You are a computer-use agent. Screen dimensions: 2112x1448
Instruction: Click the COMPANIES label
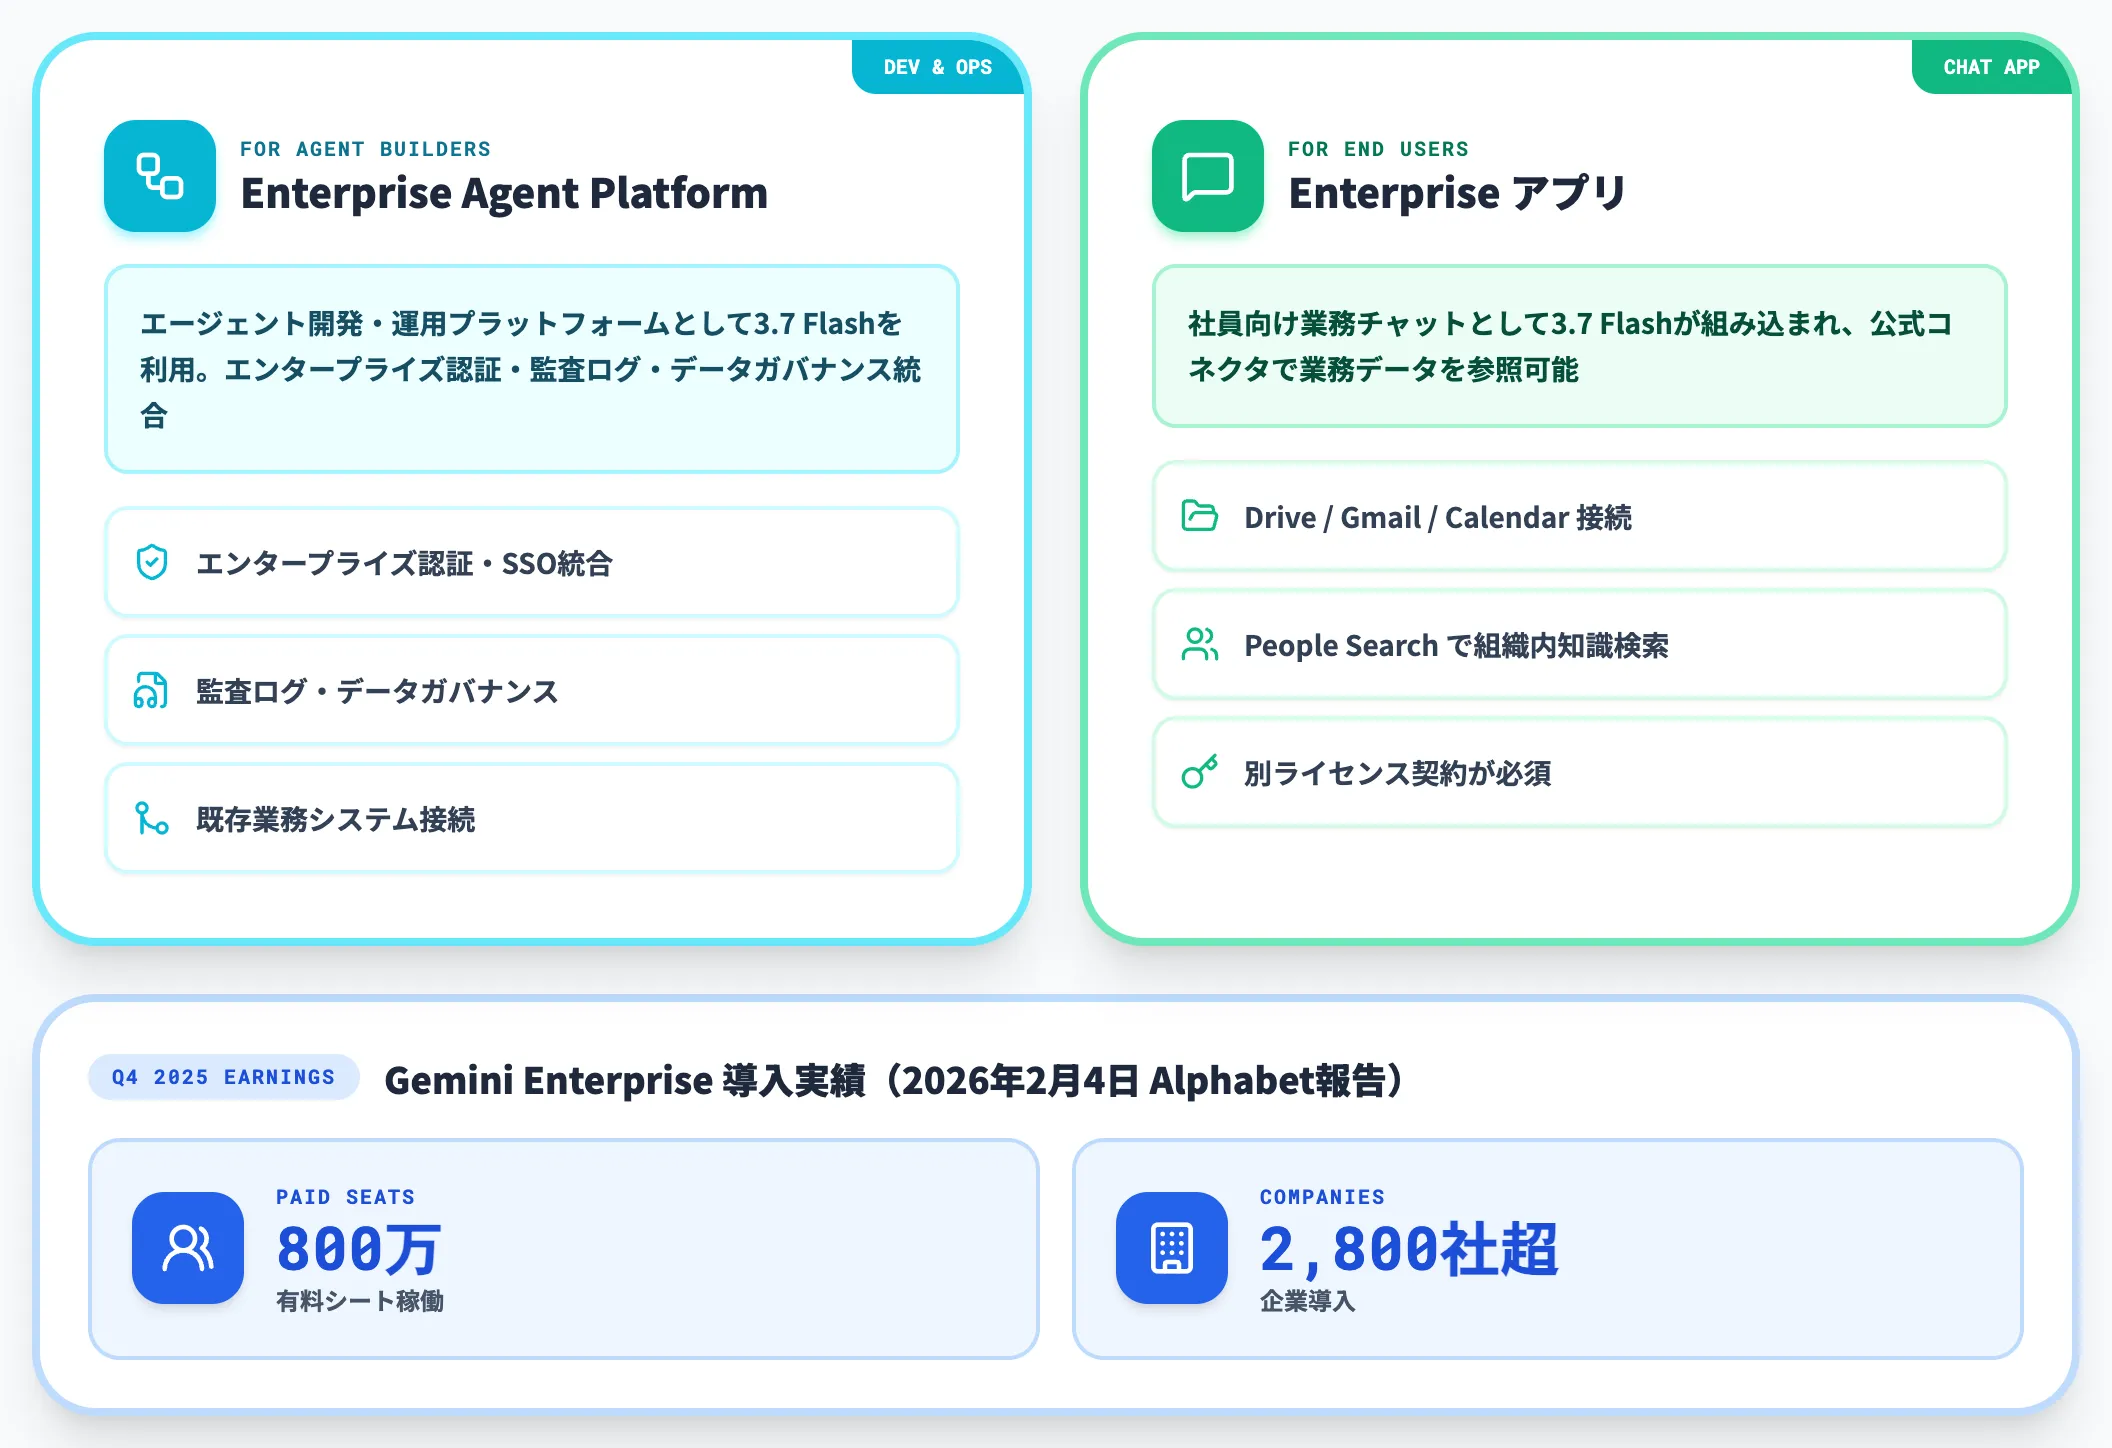coord(1322,1197)
